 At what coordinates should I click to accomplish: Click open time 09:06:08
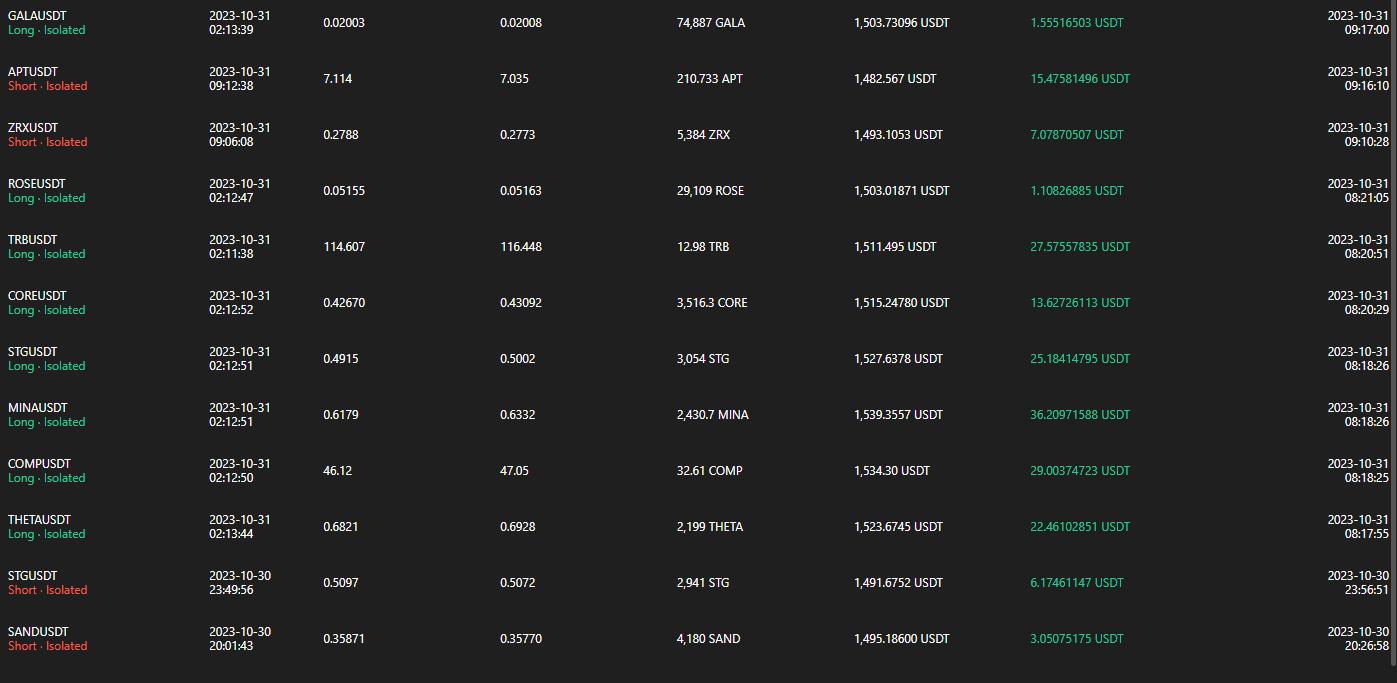231,141
